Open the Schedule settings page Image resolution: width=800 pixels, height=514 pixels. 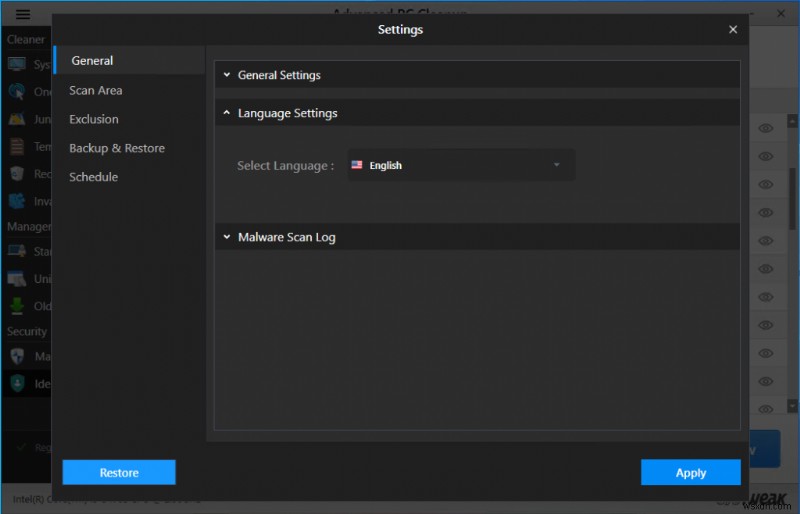click(93, 177)
